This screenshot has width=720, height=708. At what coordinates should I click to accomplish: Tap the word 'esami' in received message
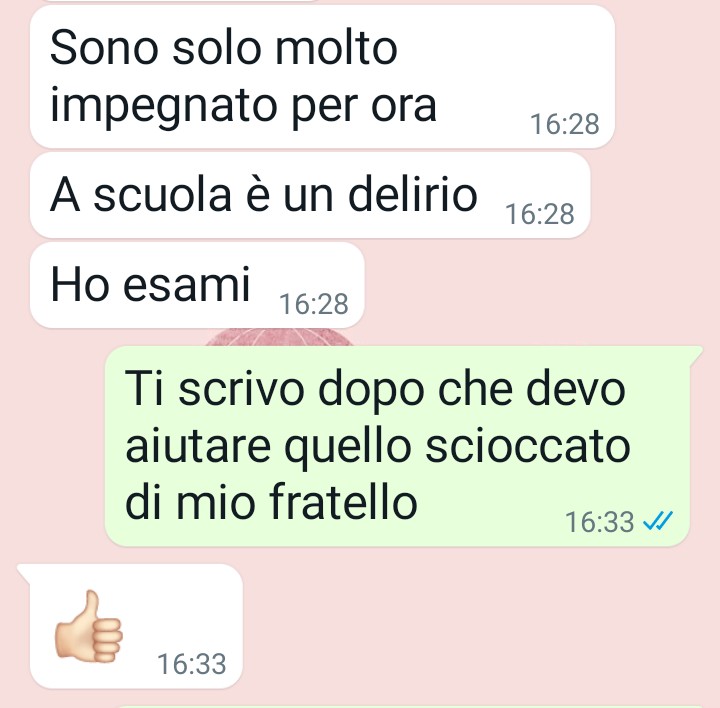pyautogui.click(x=186, y=285)
